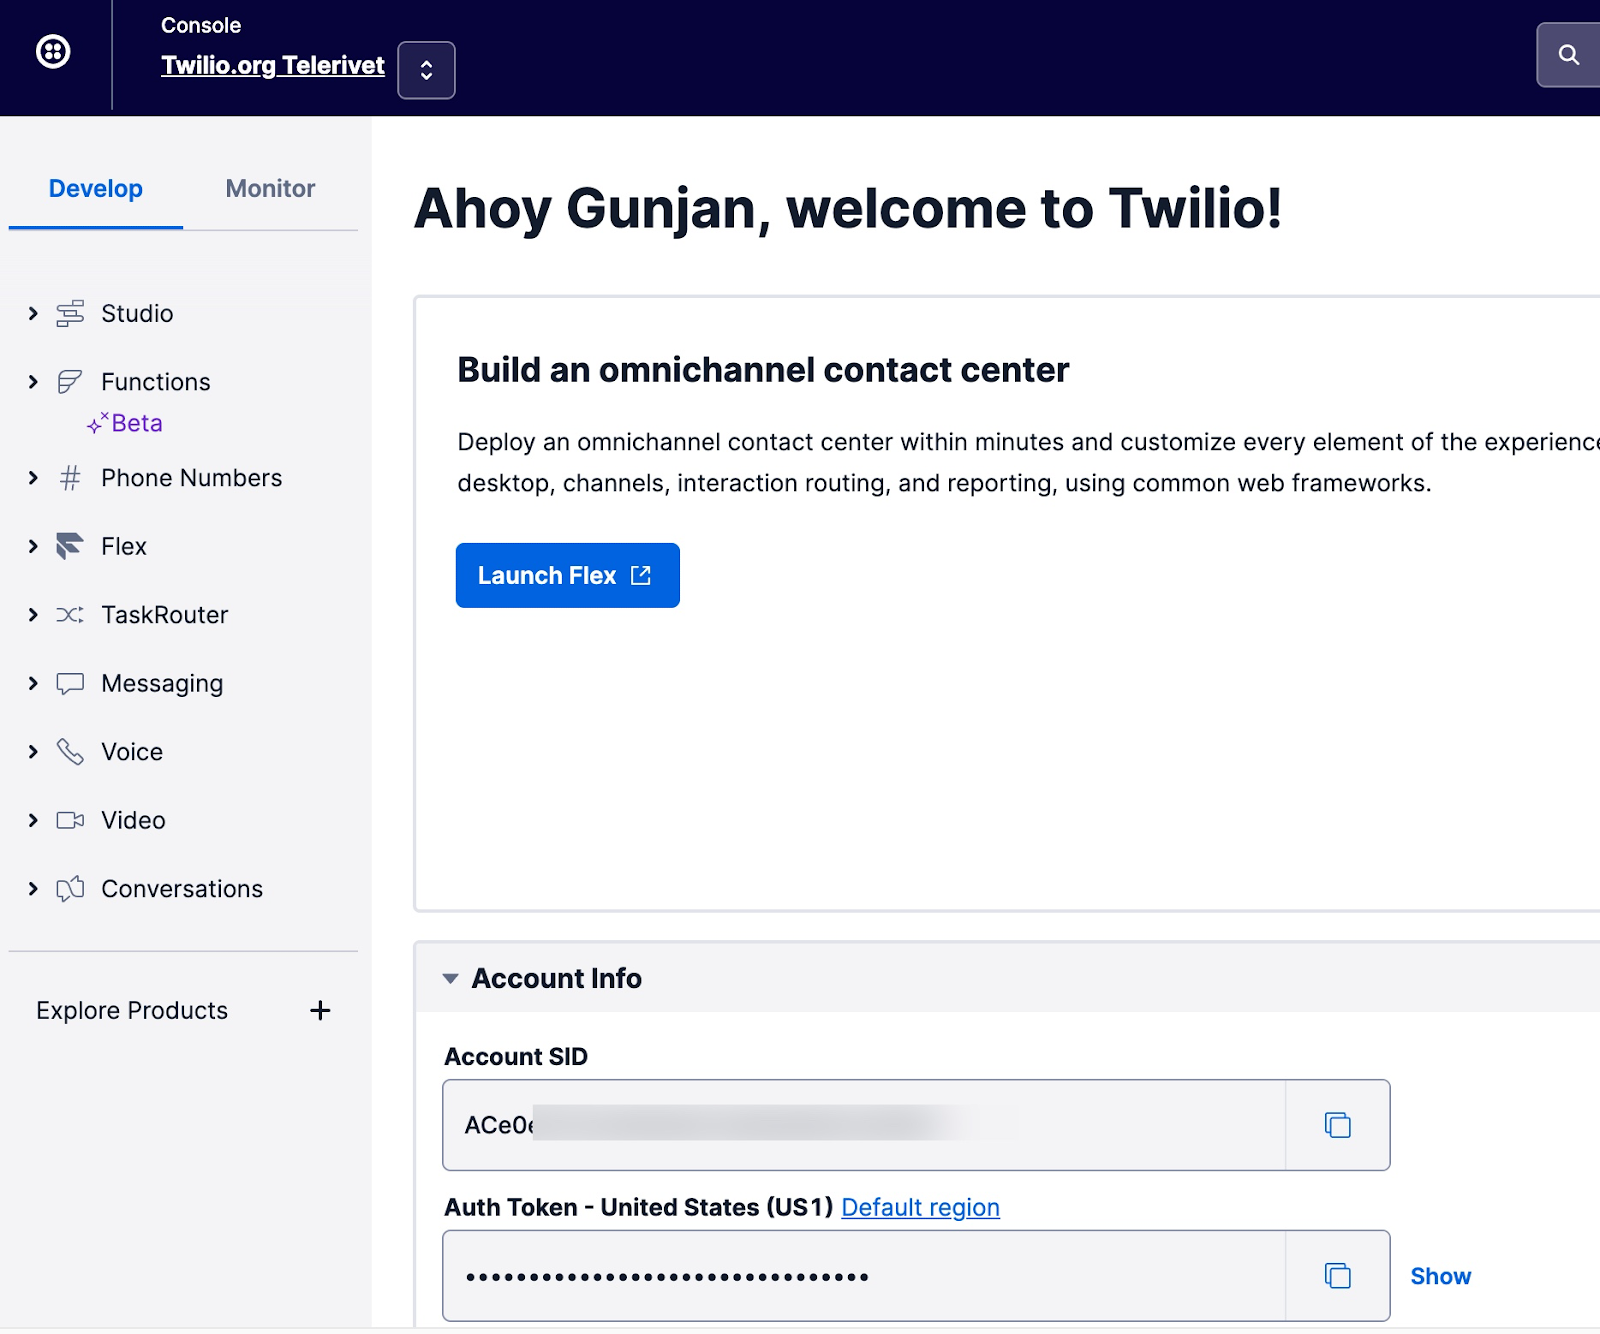Screen dimensions: 1600x1334
Task: Click the Studio flow icon
Action: 70,314
